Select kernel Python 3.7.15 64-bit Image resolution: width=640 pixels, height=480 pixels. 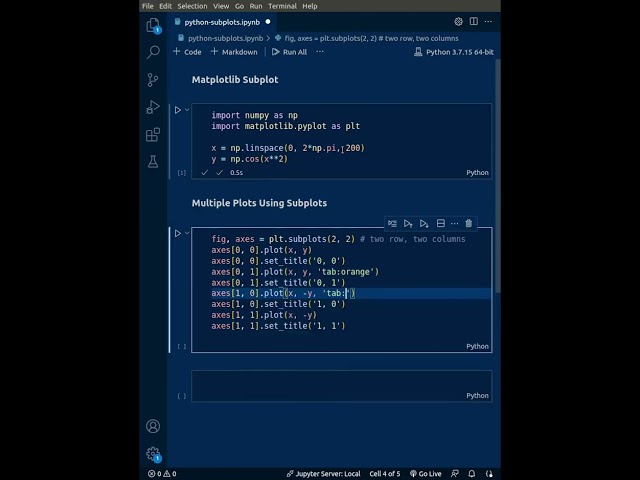453,52
